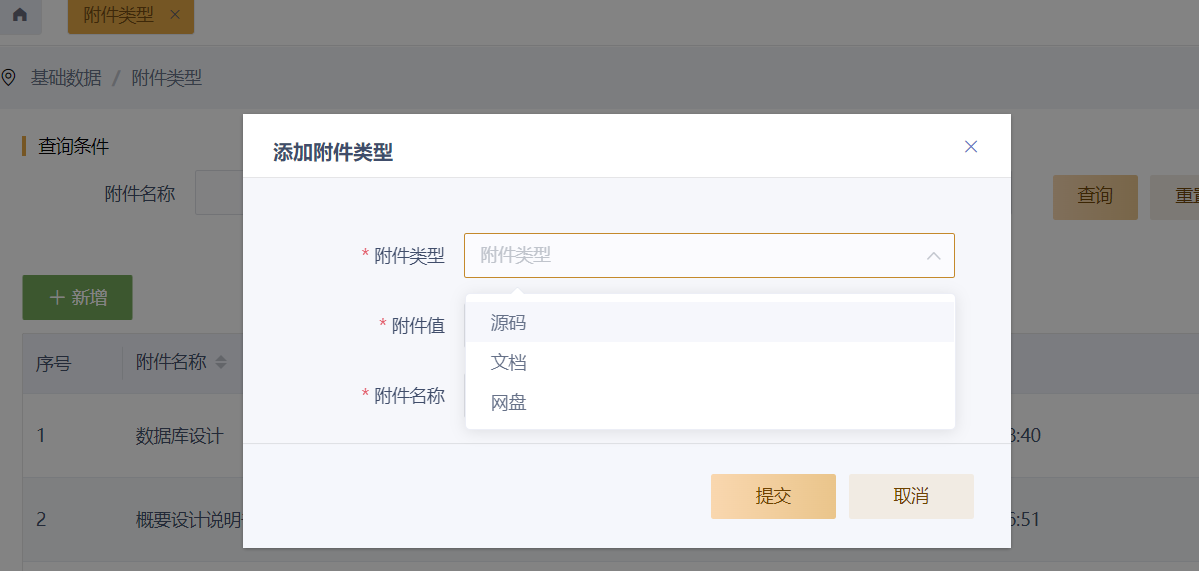Pick 网盘 in the dropdown list
The image size is (1199, 571).
[x=508, y=403]
